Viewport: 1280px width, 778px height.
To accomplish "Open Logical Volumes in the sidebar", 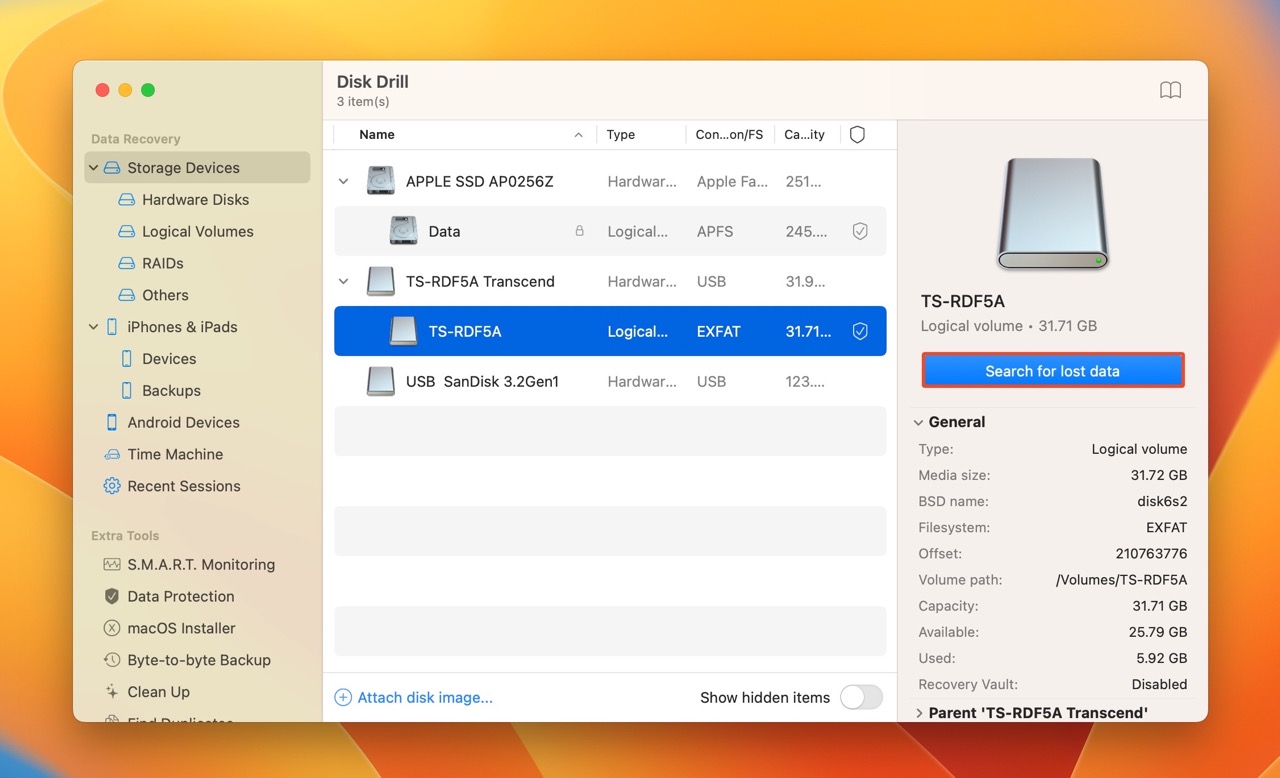I will point(198,232).
